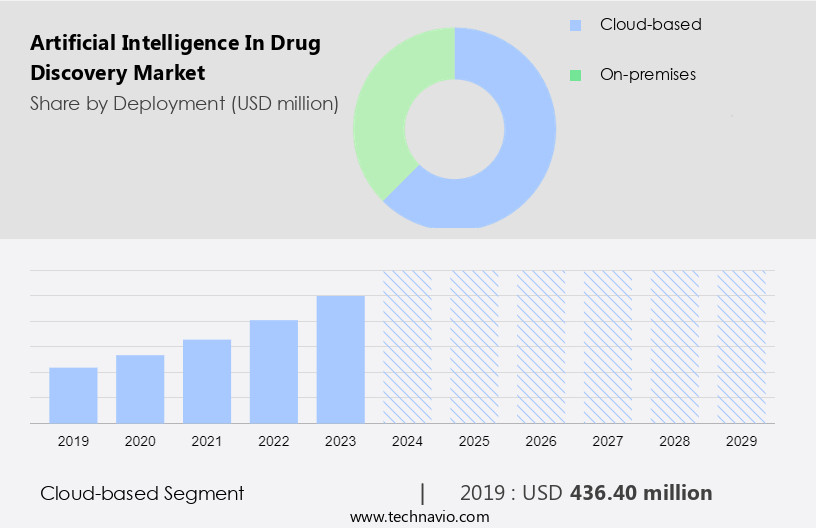Screen dimensions: 816x528
Task: Click the 2021 solid blue bar
Action: coord(207,381)
